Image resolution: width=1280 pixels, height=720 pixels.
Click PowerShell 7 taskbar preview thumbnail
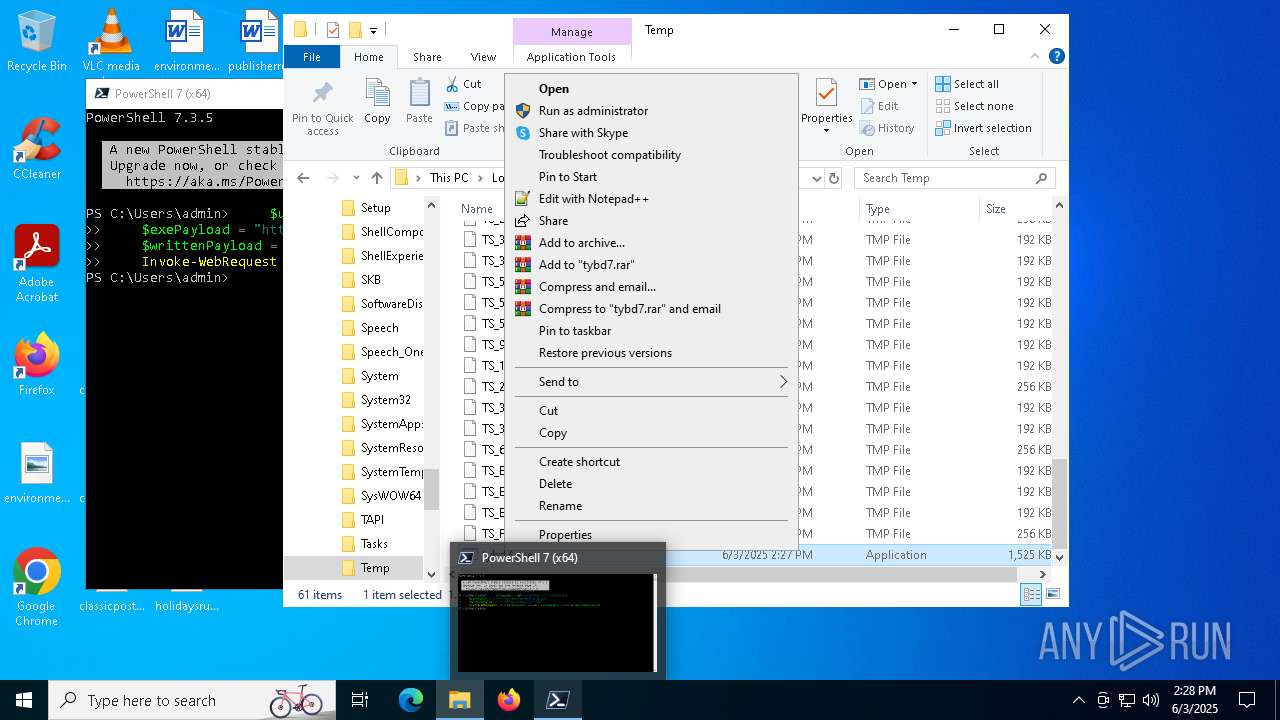pos(558,621)
